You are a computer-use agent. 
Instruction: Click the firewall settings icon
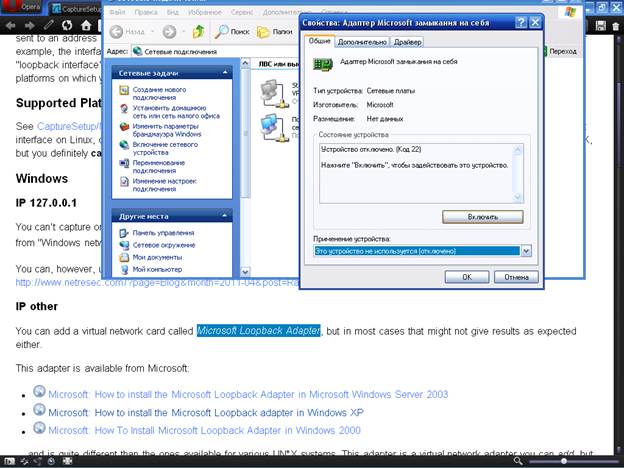pos(124,127)
